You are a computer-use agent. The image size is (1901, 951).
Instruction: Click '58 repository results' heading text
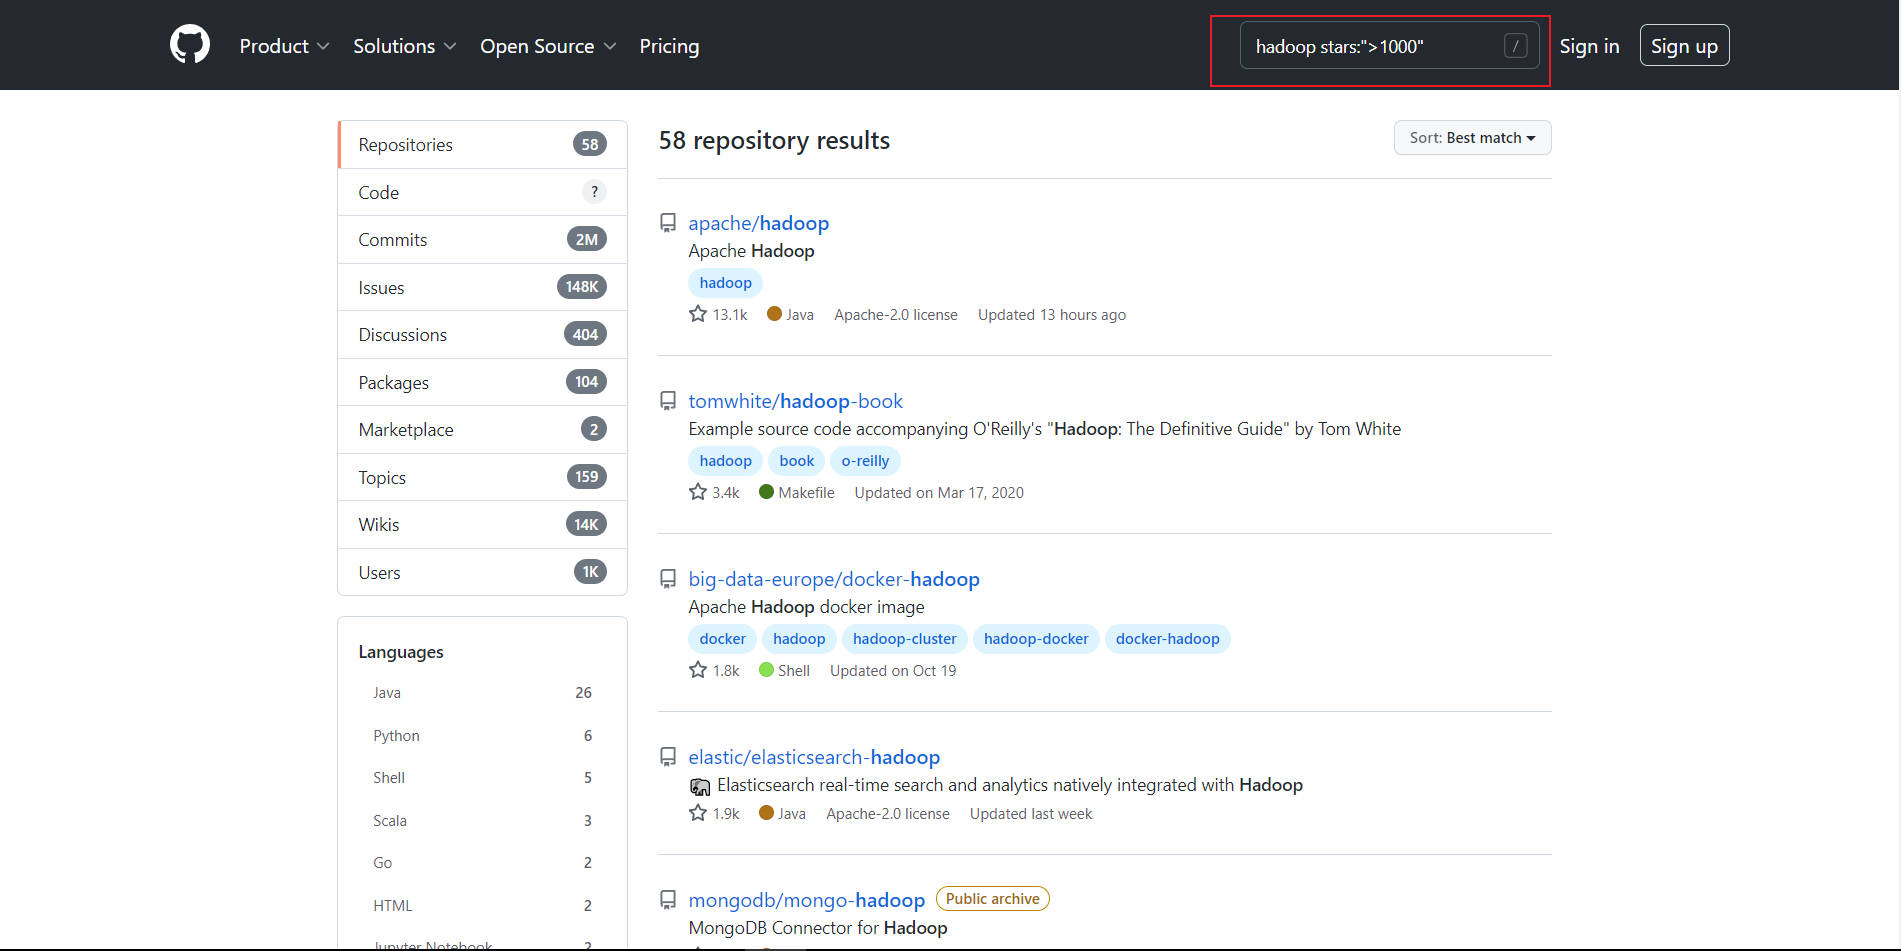pyautogui.click(x=774, y=141)
